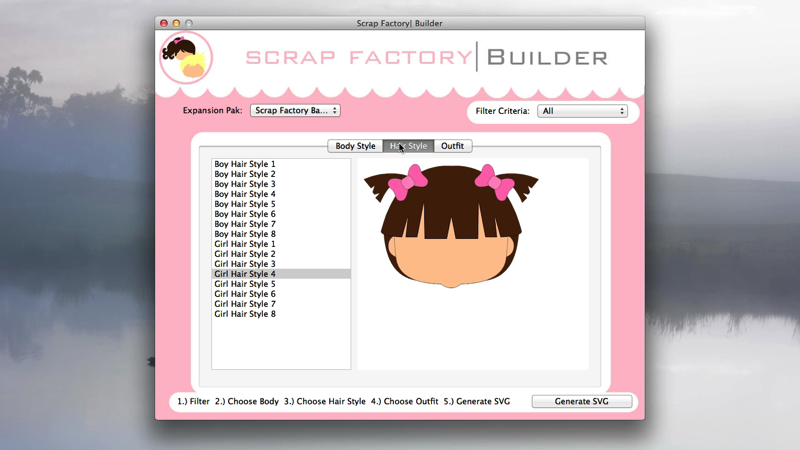Select Girl Hair Style 5

click(x=281, y=284)
